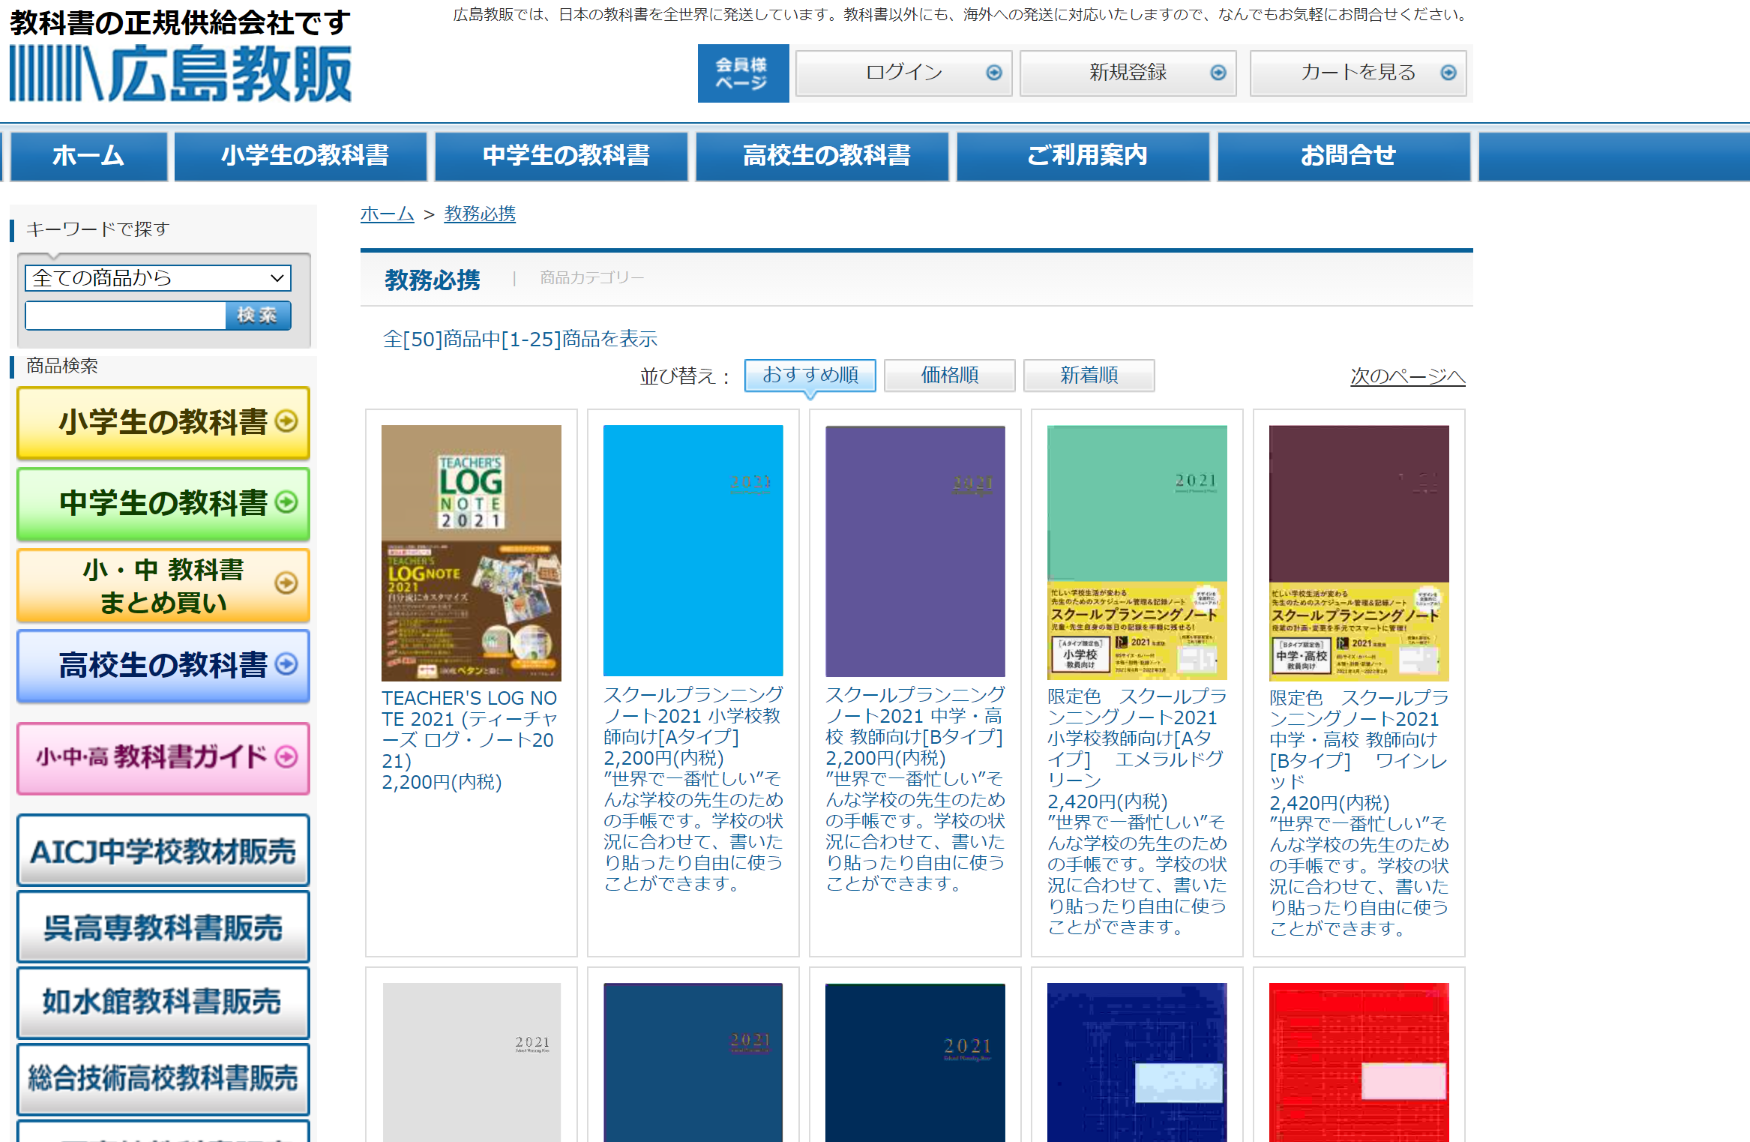Image resolution: width=1750 pixels, height=1142 pixels.
Task: Open ホーム in the main navigation bar
Action: 88,156
